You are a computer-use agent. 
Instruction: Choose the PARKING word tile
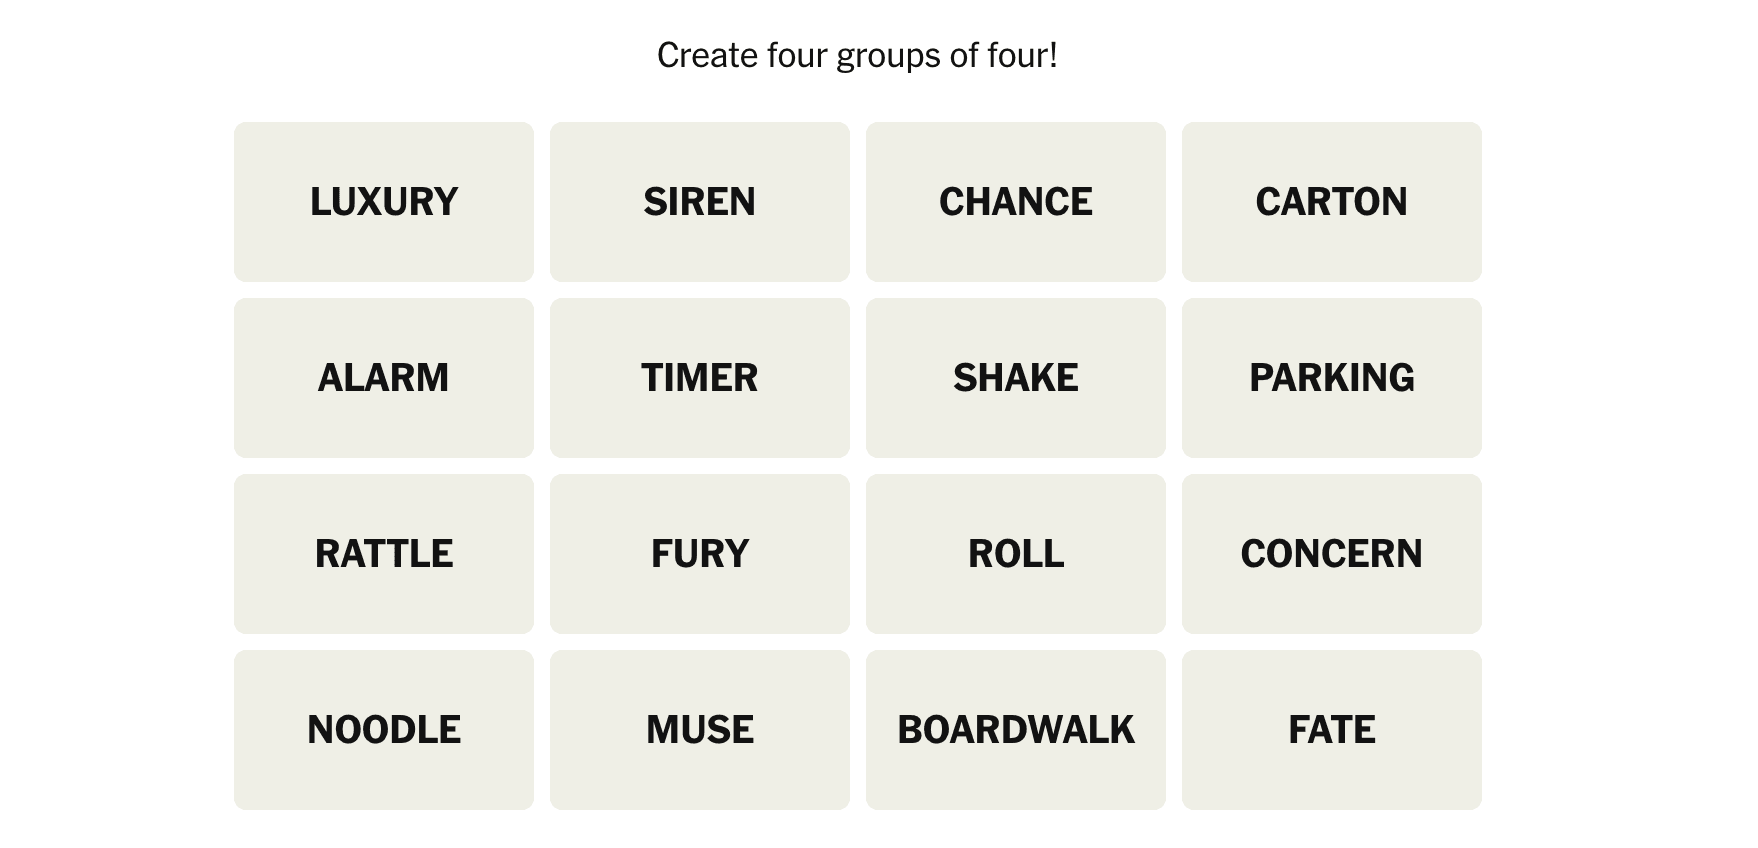click(1332, 378)
